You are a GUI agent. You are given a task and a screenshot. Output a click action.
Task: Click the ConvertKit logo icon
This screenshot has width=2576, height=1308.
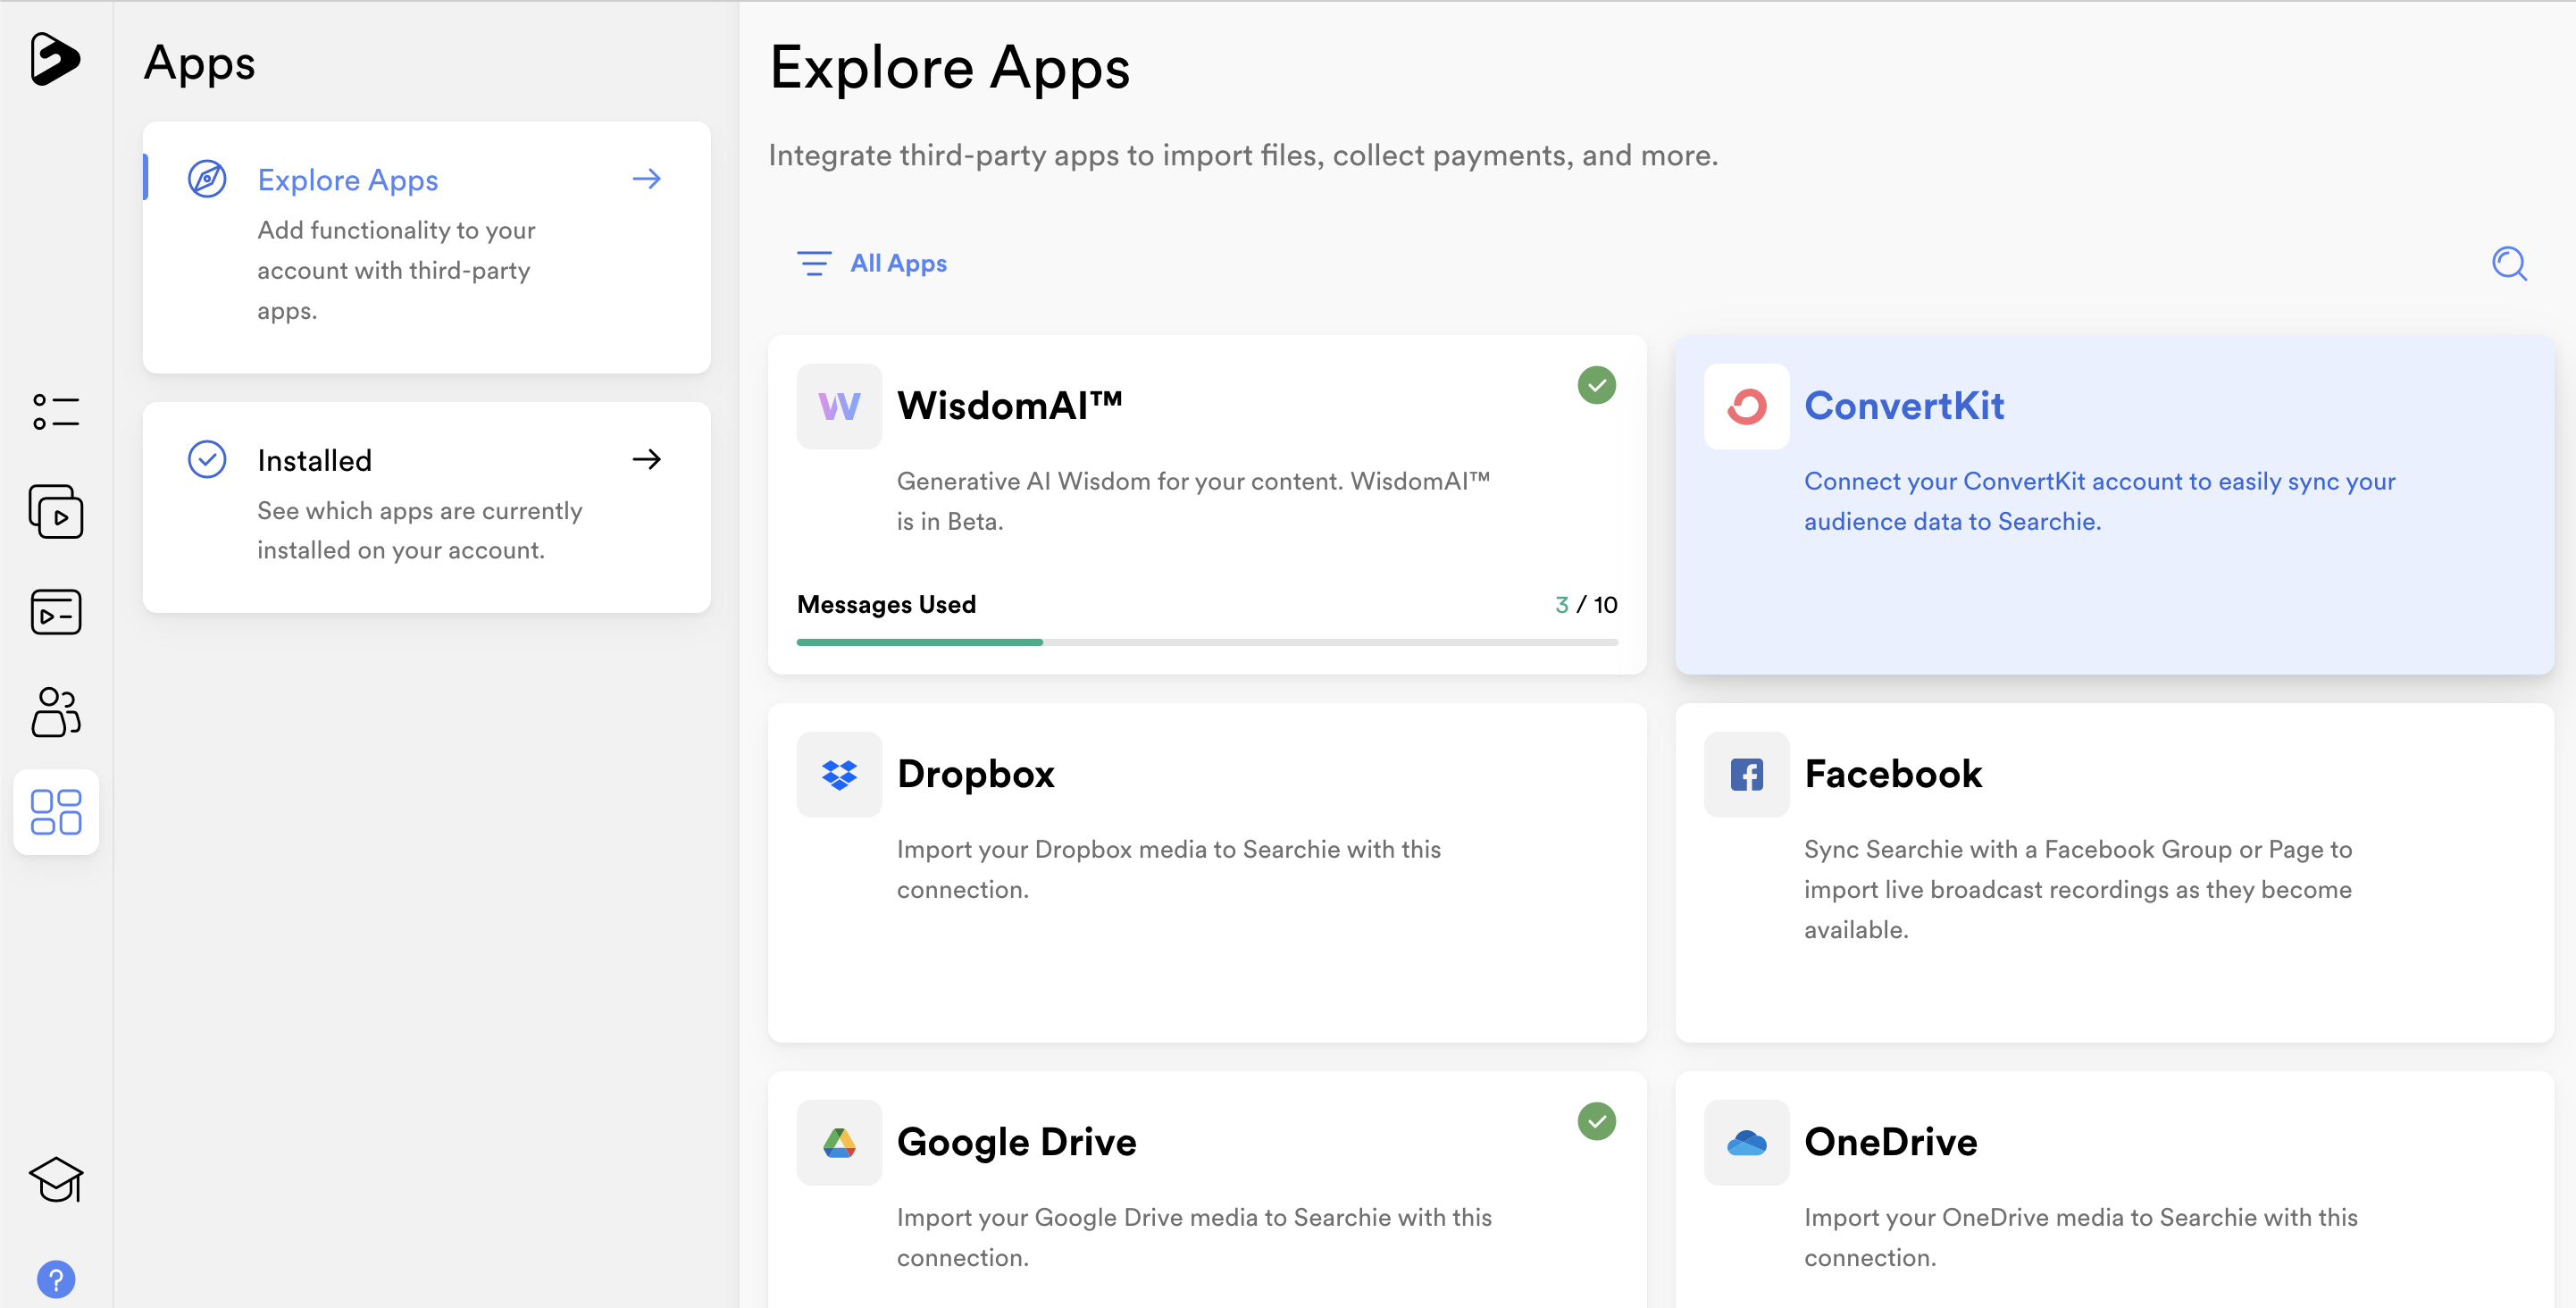tap(1746, 406)
